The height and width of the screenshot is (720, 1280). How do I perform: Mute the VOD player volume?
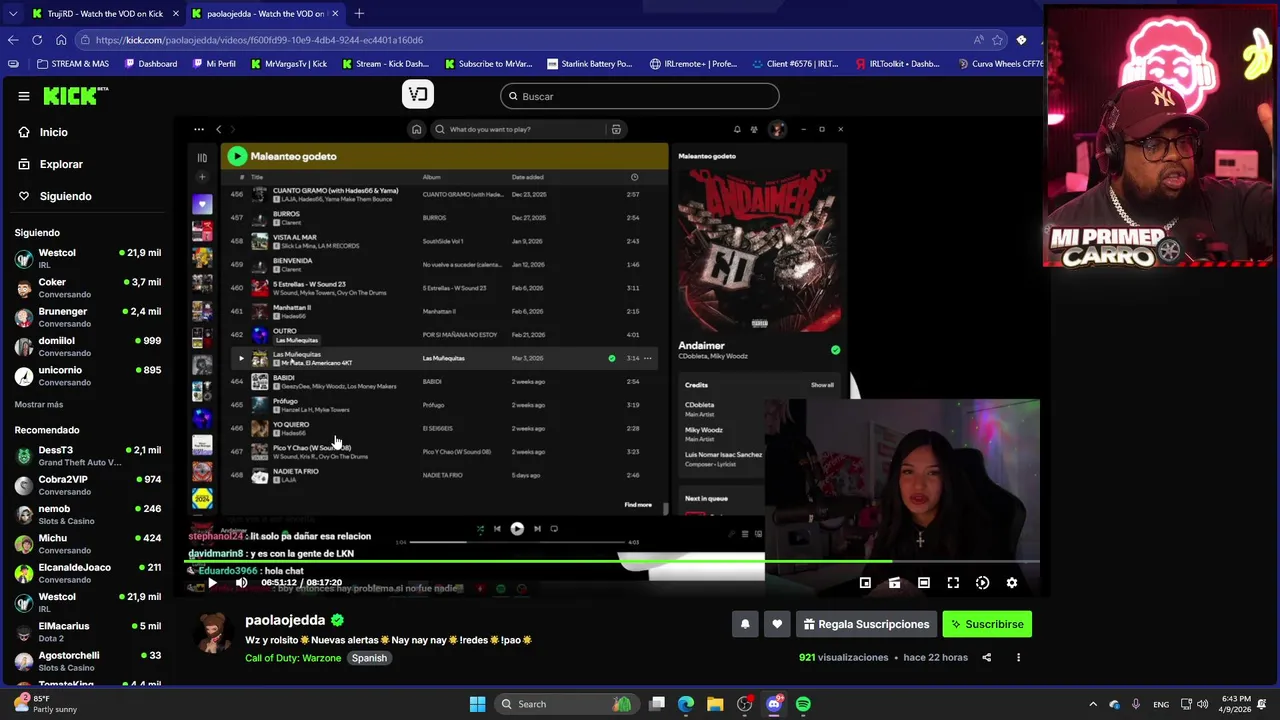point(241,582)
